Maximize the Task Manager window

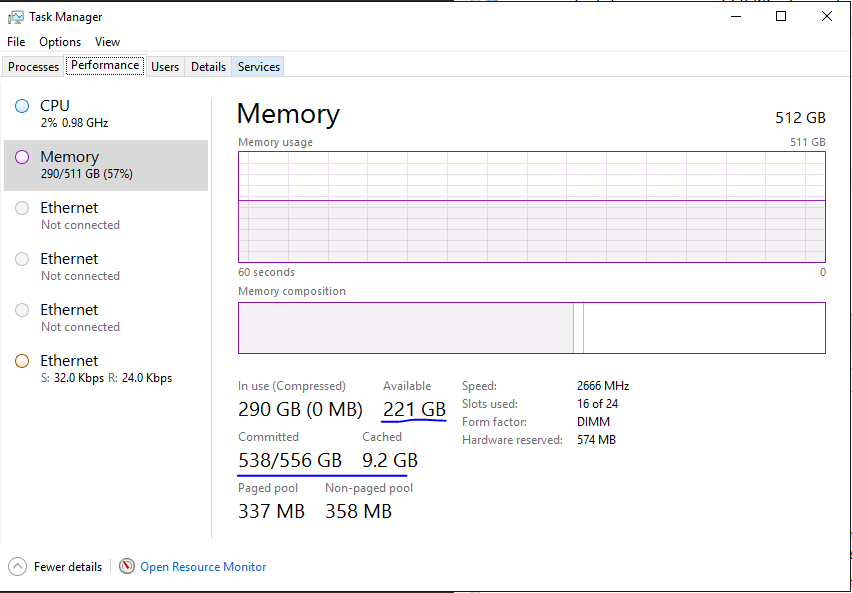coord(781,16)
